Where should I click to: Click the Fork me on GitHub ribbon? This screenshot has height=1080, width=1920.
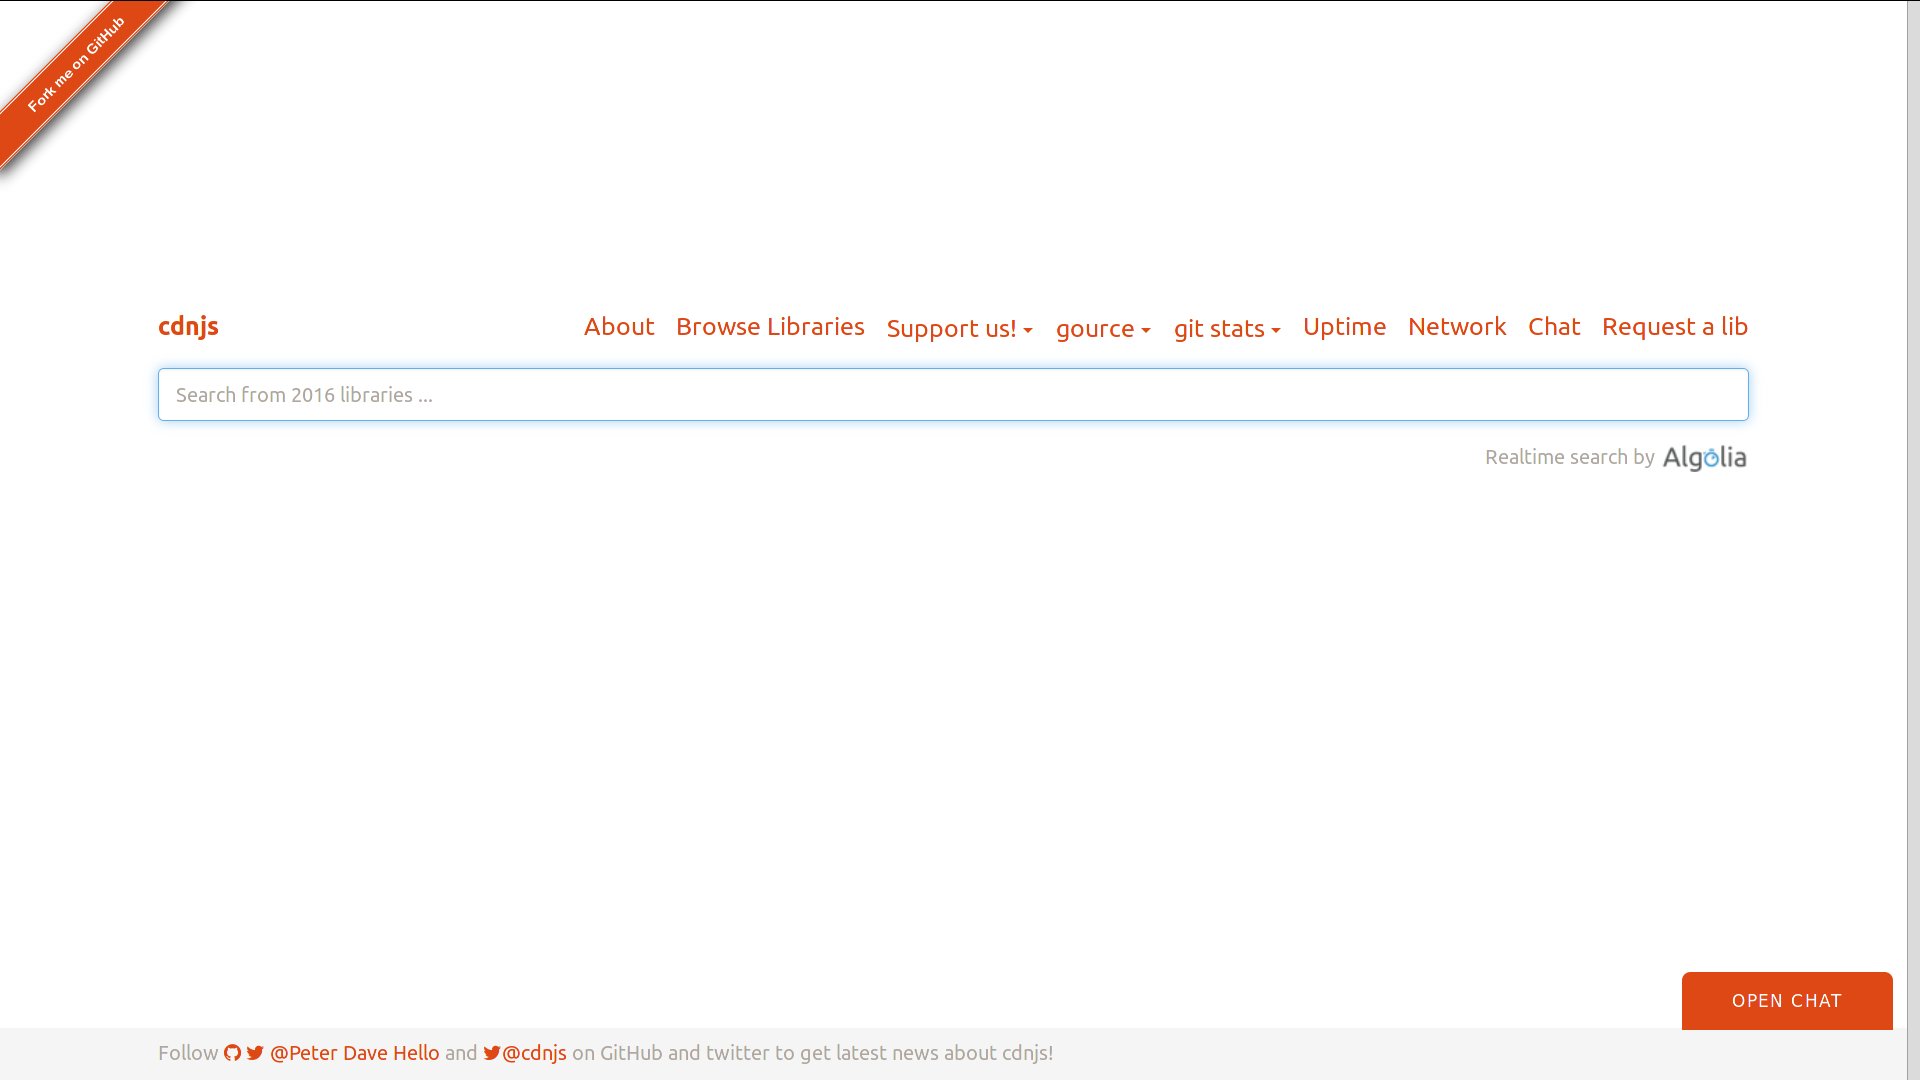coord(76,65)
